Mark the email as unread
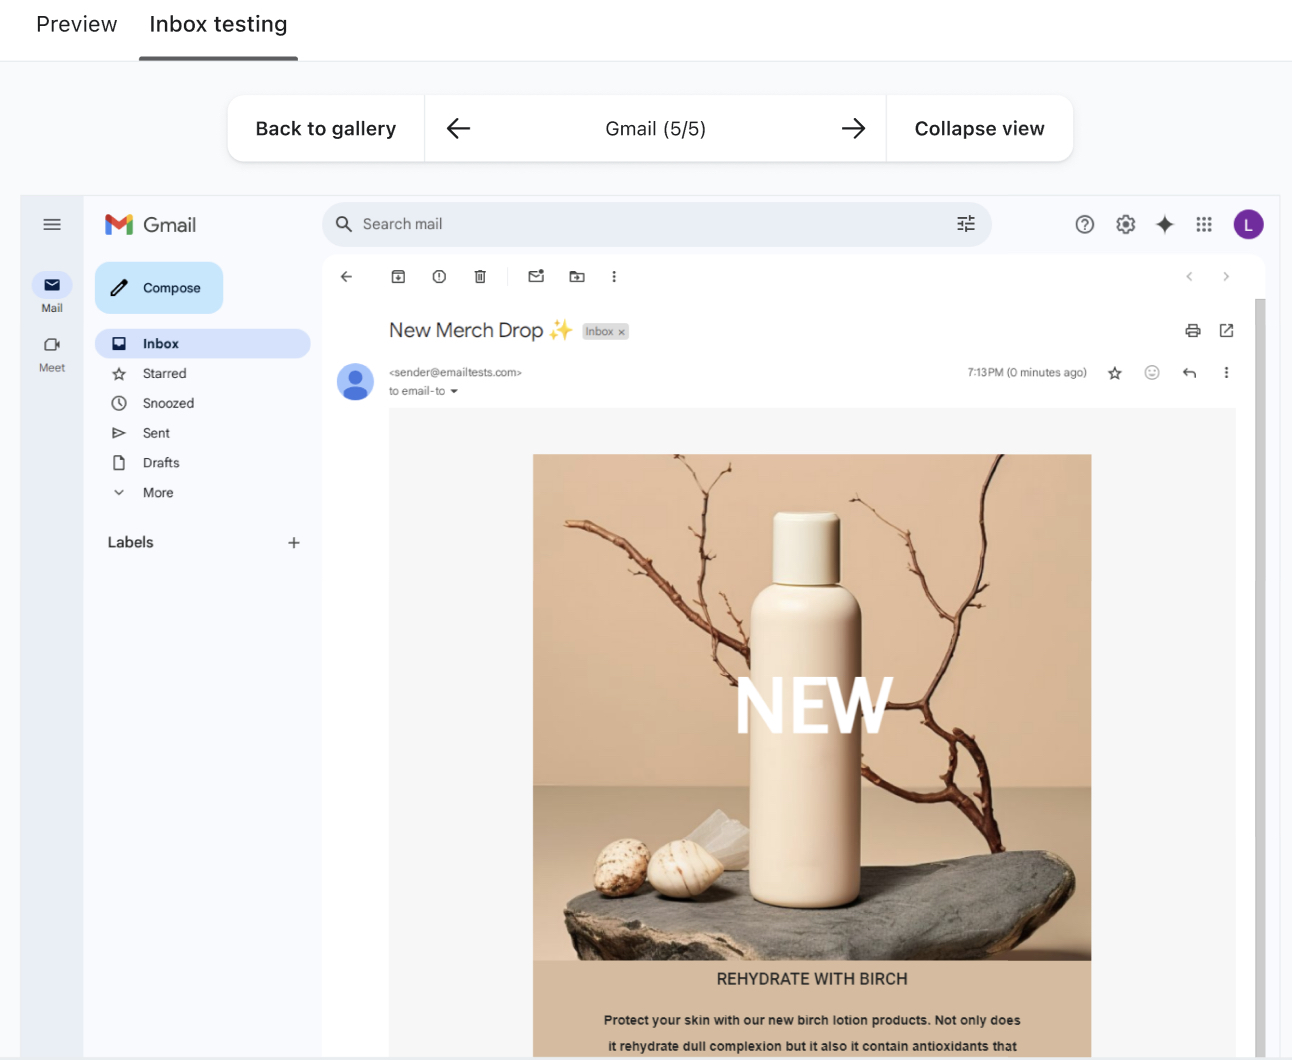The width and height of the screenshot is (1292, 1060). [536, 276]
